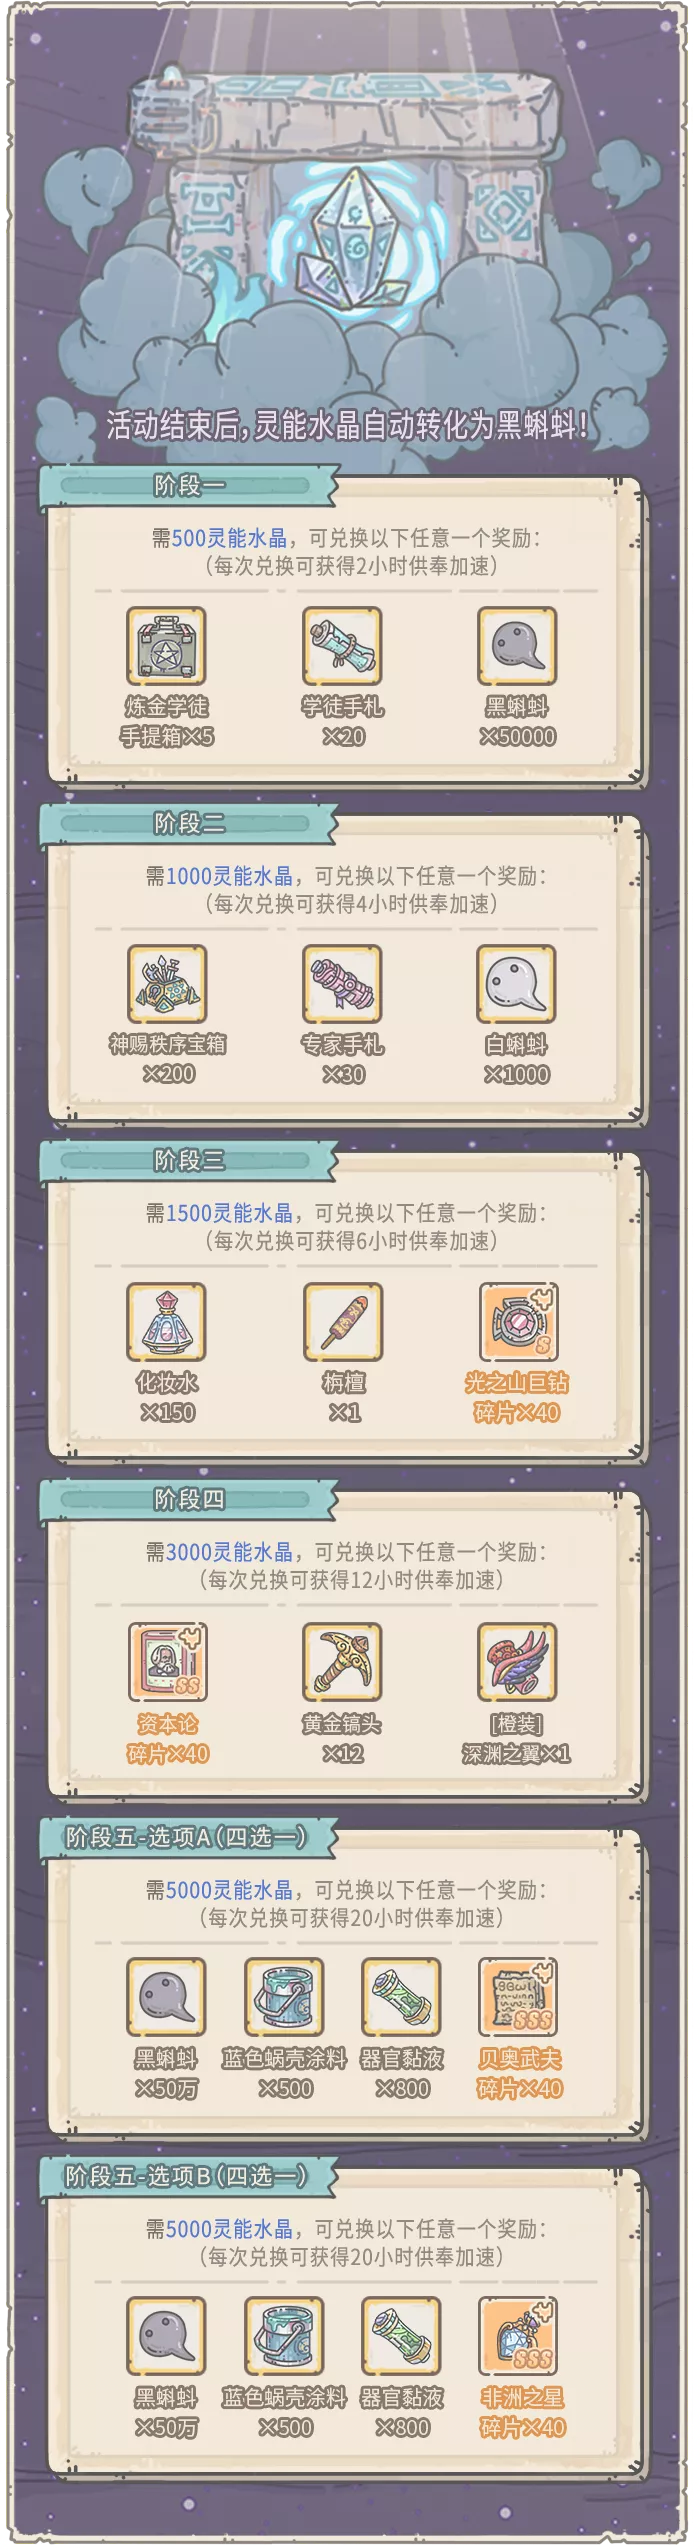This screenshot has width=694, height=2548.
Task: Choose the 学徒手札 scroll icon
Action: 342,646
